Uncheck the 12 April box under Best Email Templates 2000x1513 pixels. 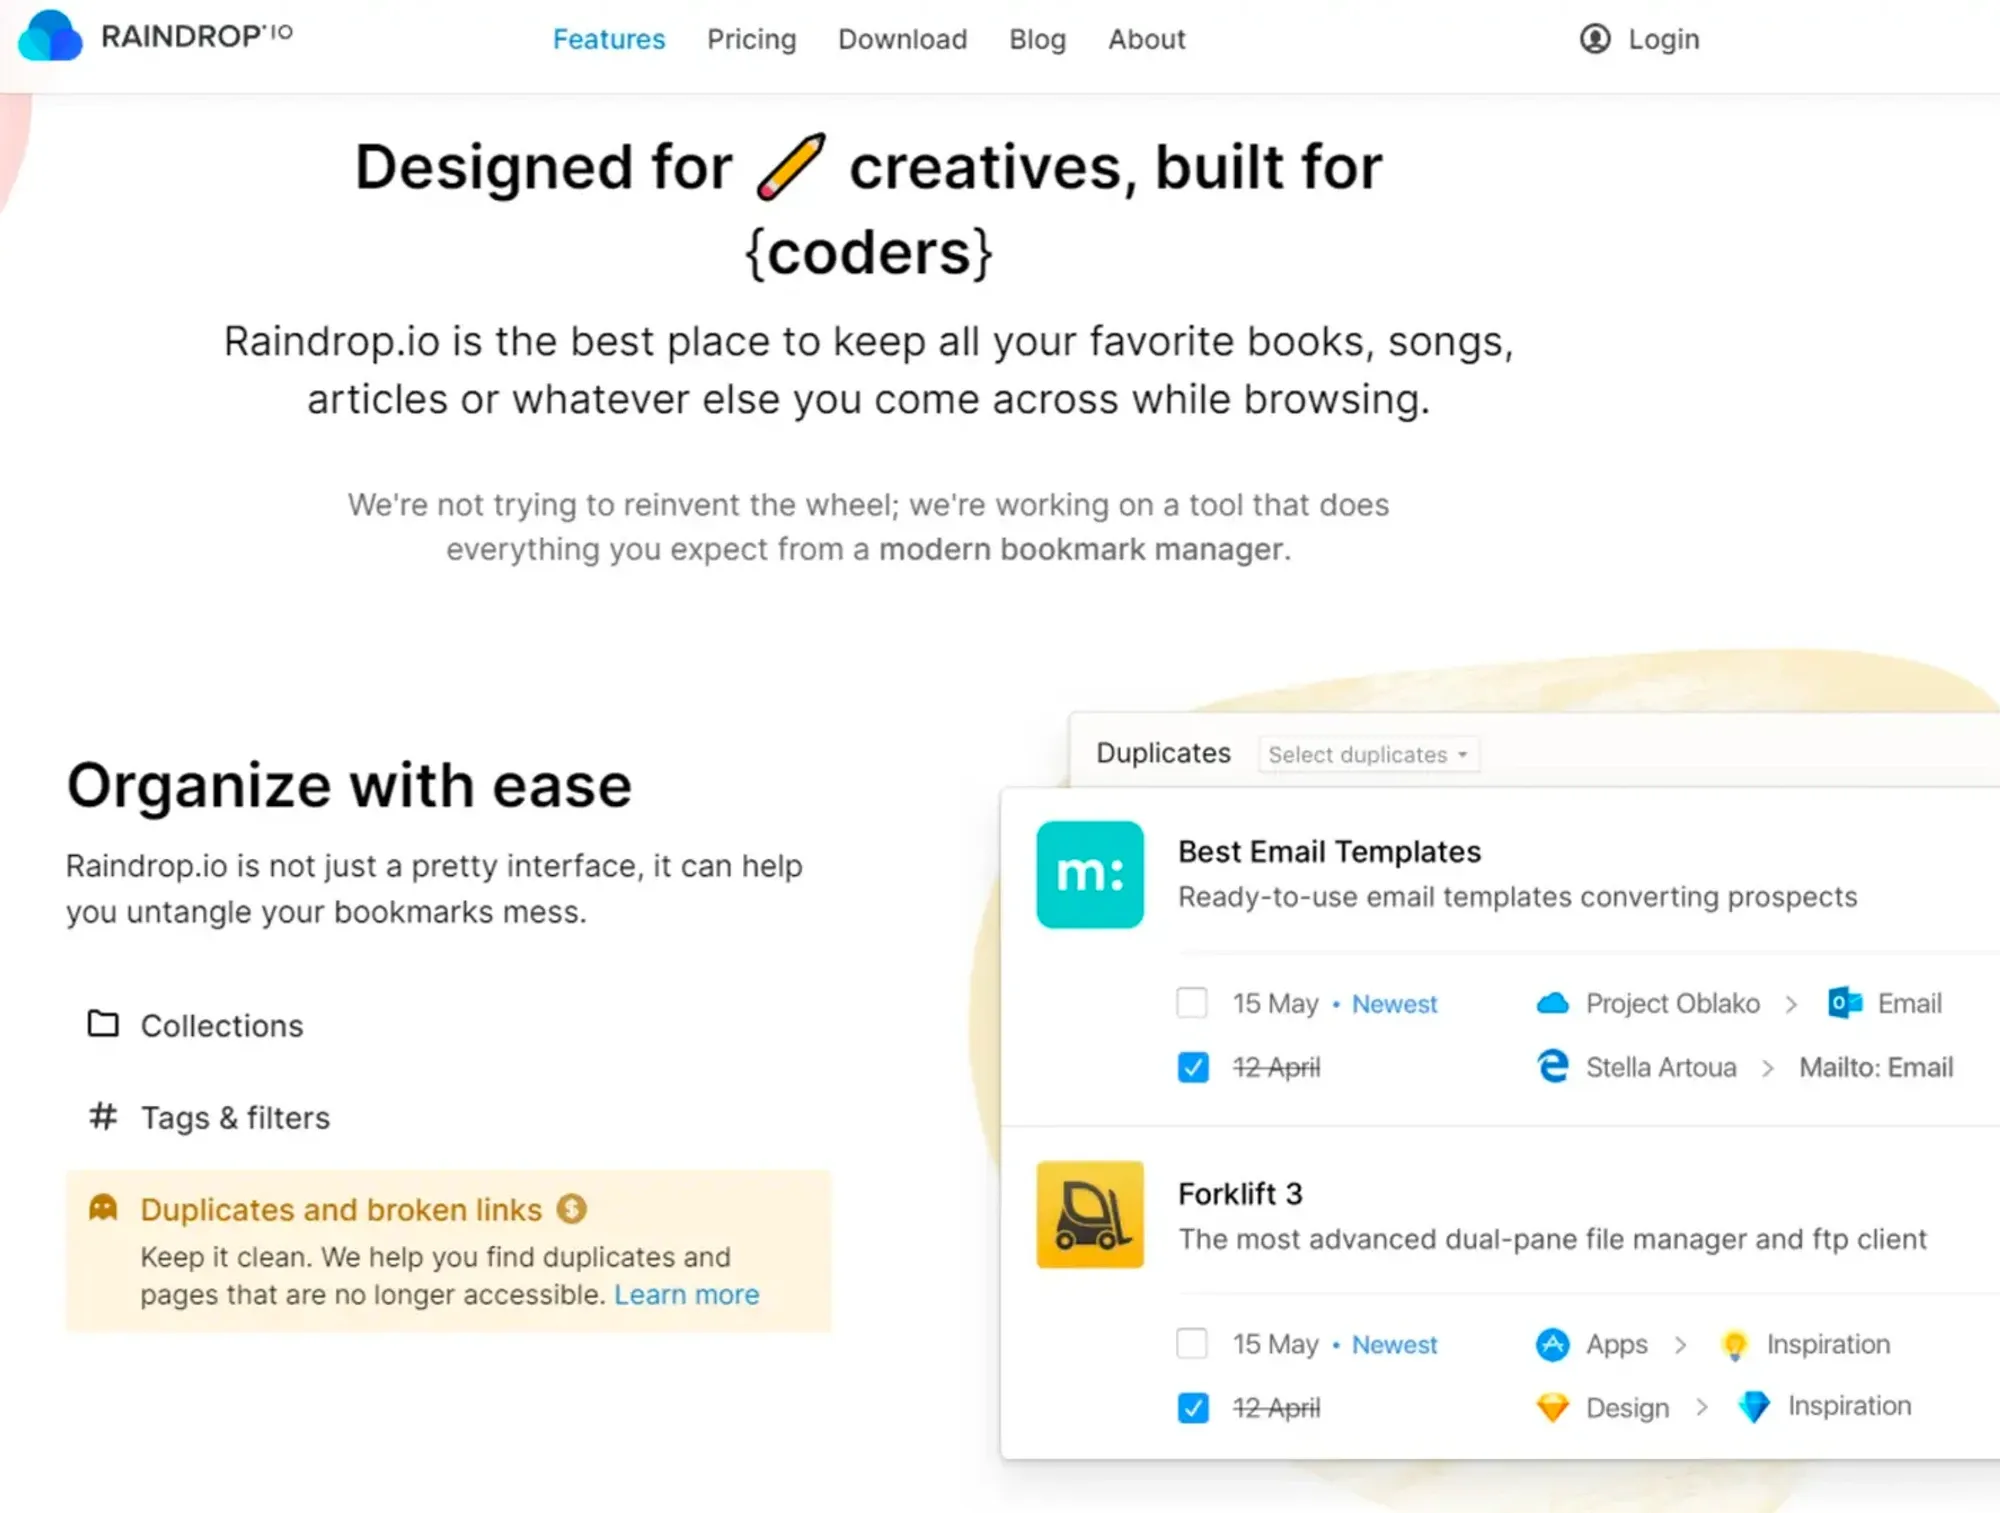tap(1192, 1067)
